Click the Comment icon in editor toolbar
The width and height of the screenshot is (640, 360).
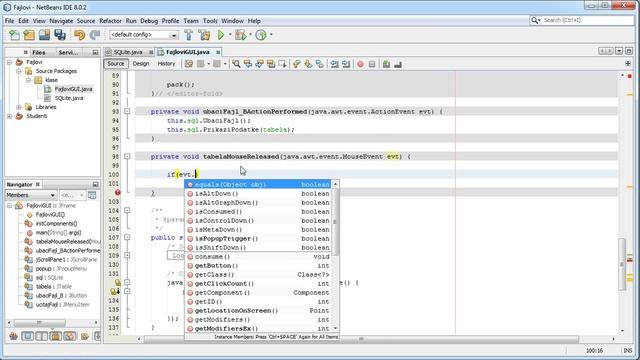[x=386, y=64]
